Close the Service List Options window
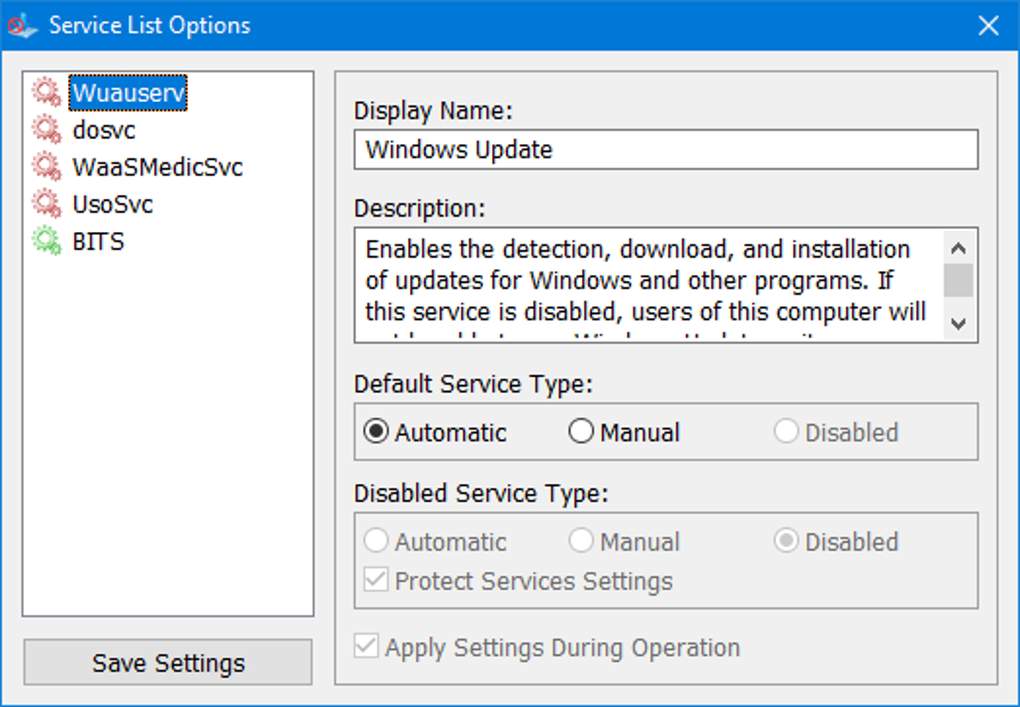1020x707 pixels. (988, 26)
